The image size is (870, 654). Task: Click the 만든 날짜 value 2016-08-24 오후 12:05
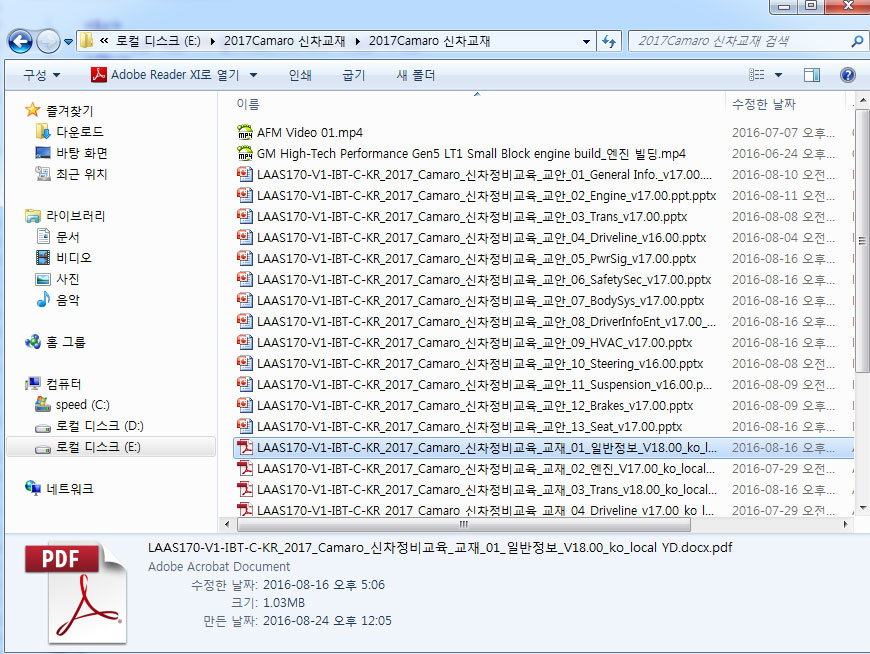[327, 621]
